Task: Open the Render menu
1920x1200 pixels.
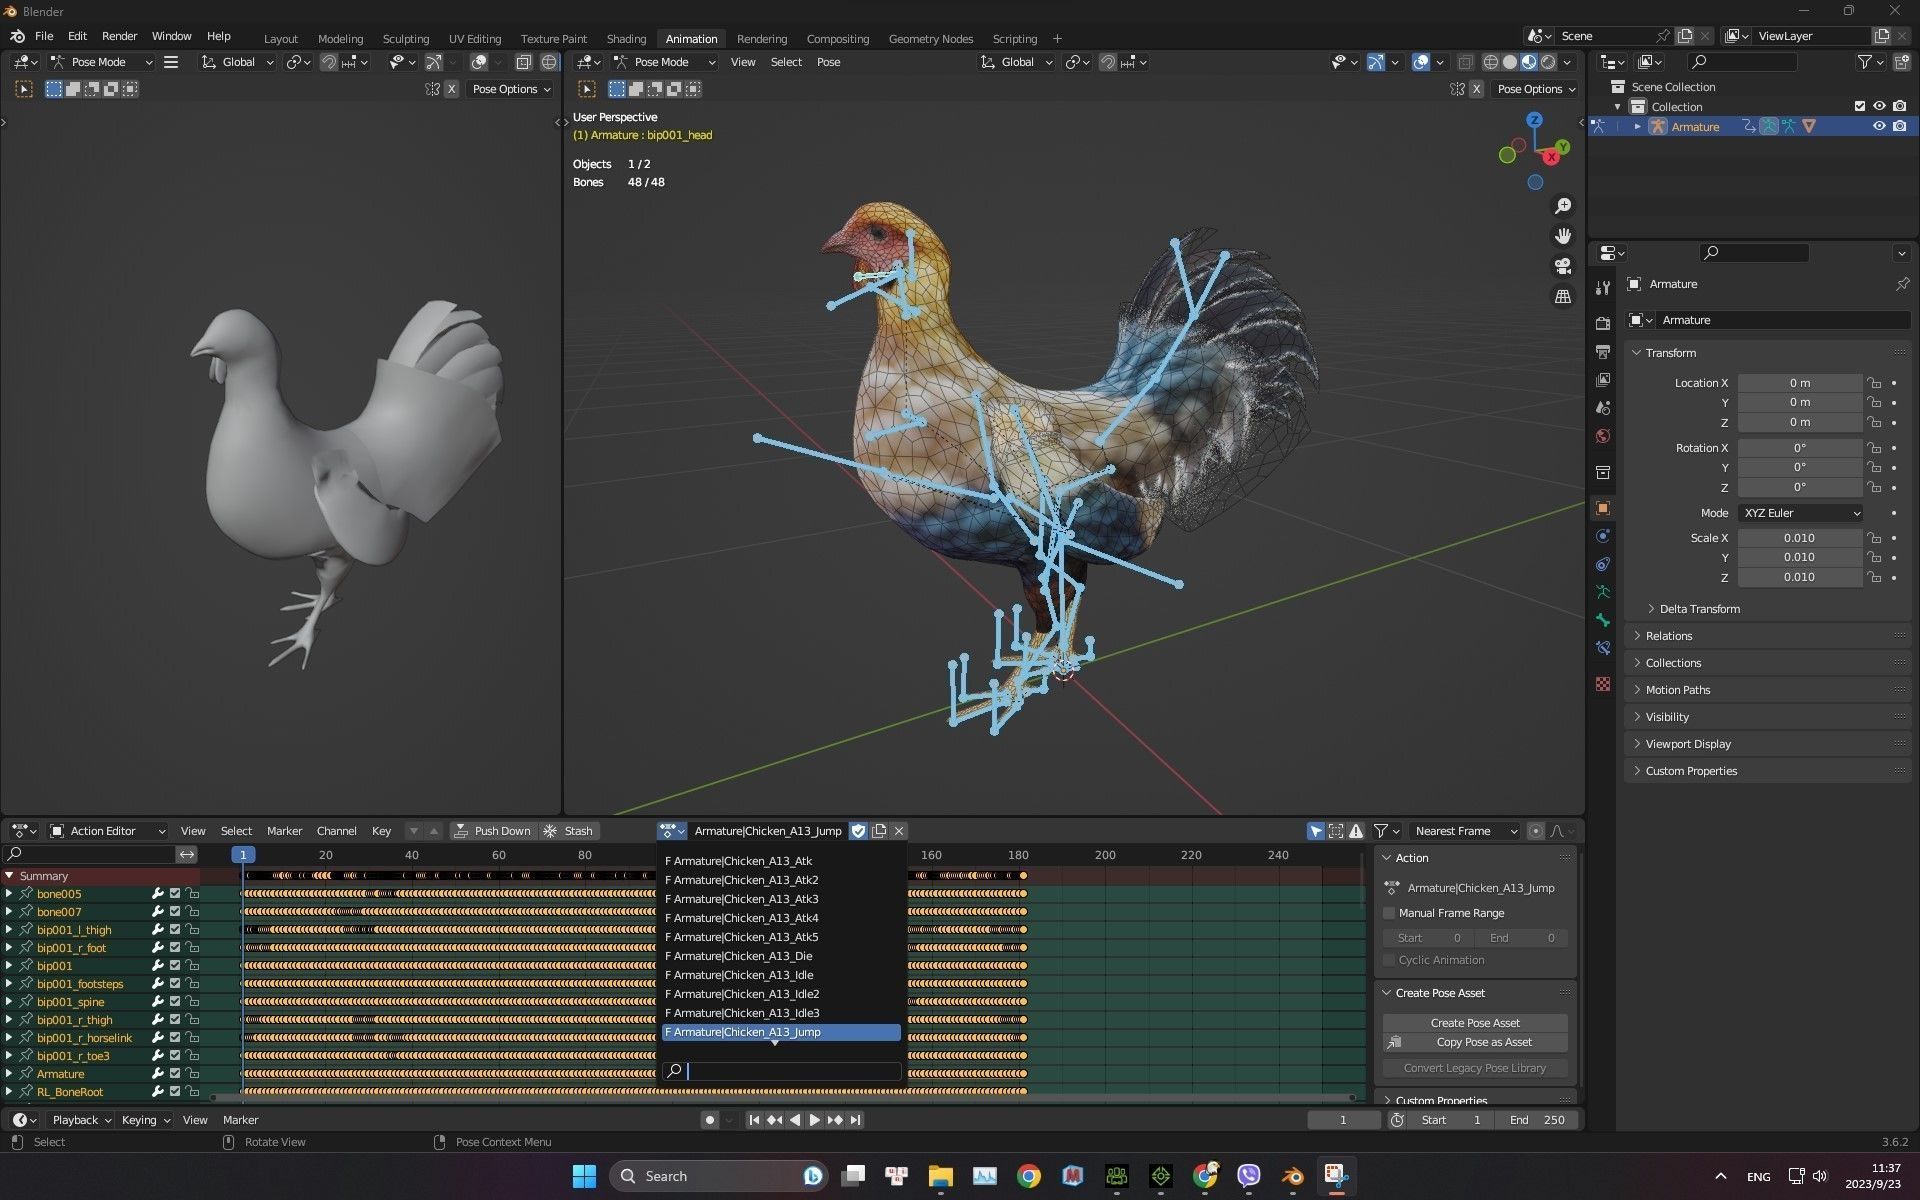Action: point(119,36)
